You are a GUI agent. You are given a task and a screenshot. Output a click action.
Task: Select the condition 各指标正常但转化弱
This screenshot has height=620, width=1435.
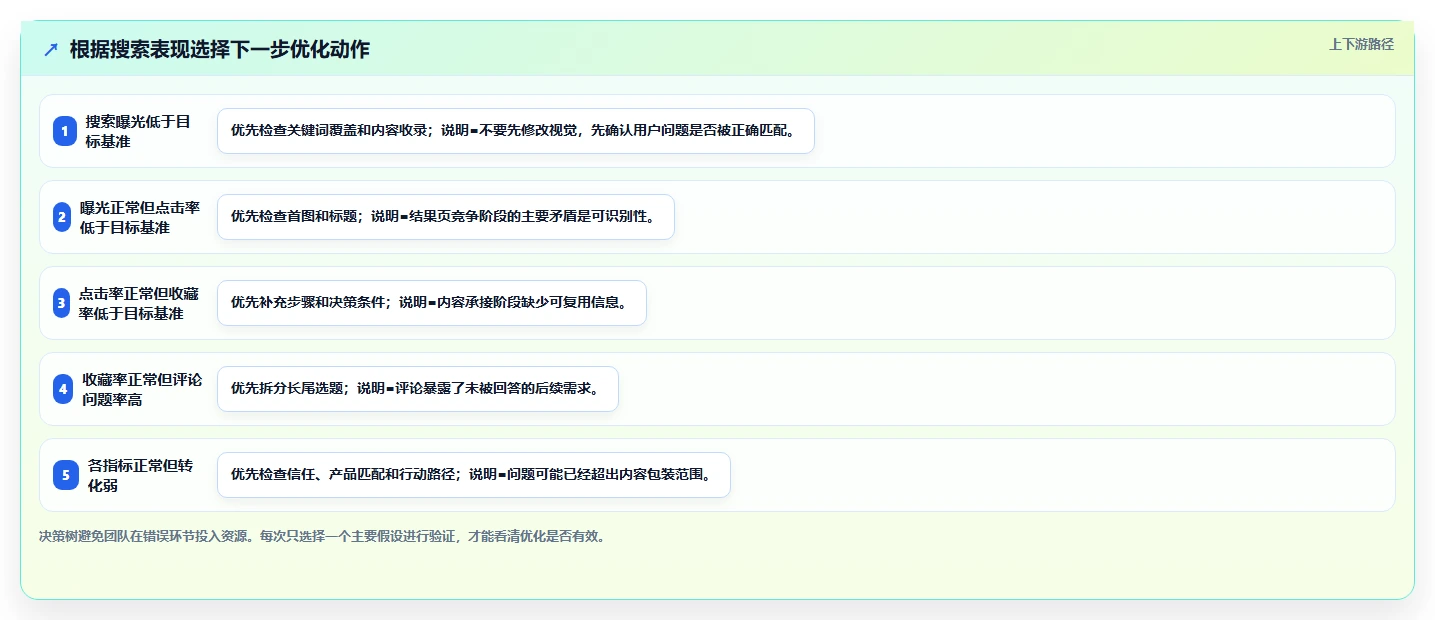click(140, 475)
